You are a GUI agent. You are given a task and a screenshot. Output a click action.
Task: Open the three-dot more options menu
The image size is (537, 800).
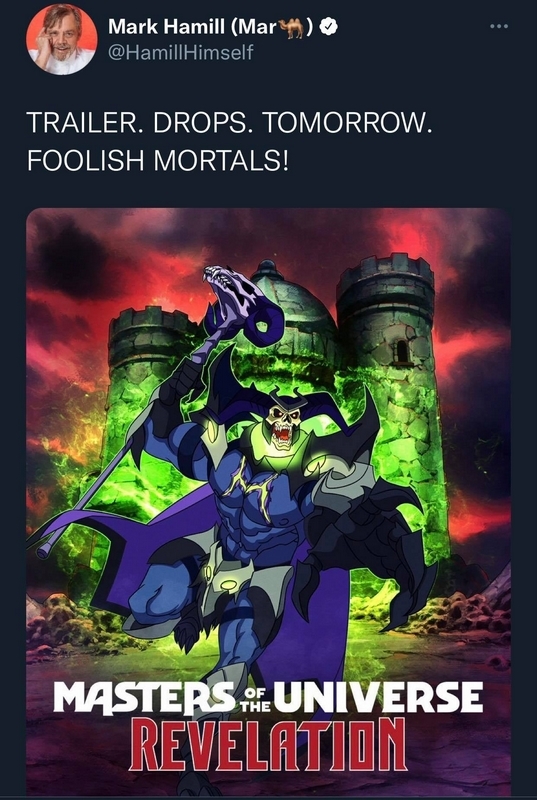(x=498, y=26)
